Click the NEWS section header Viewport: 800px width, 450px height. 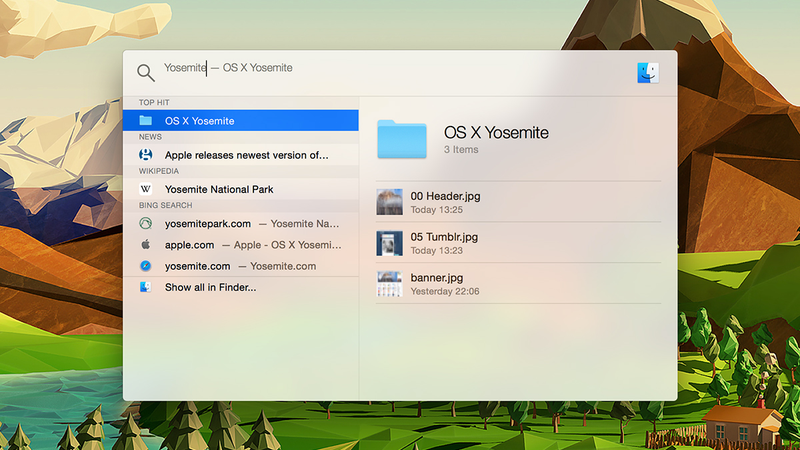[150, 137]
